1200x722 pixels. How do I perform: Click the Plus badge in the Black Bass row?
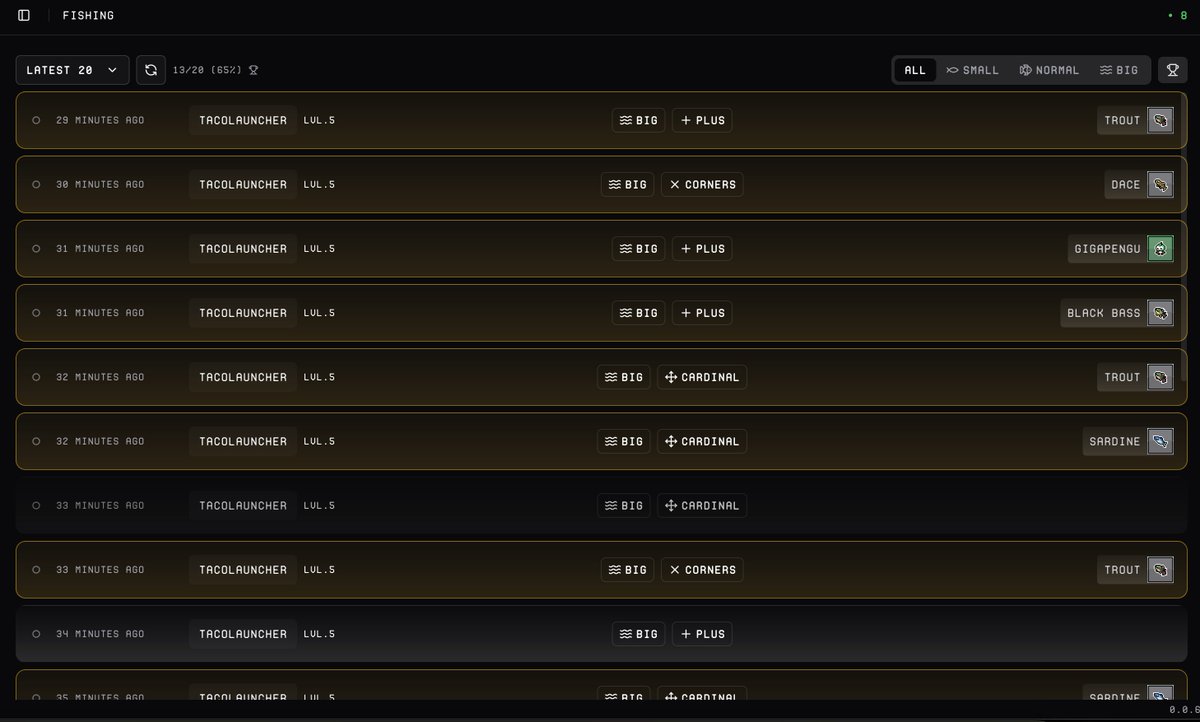[x=702, y=313]
